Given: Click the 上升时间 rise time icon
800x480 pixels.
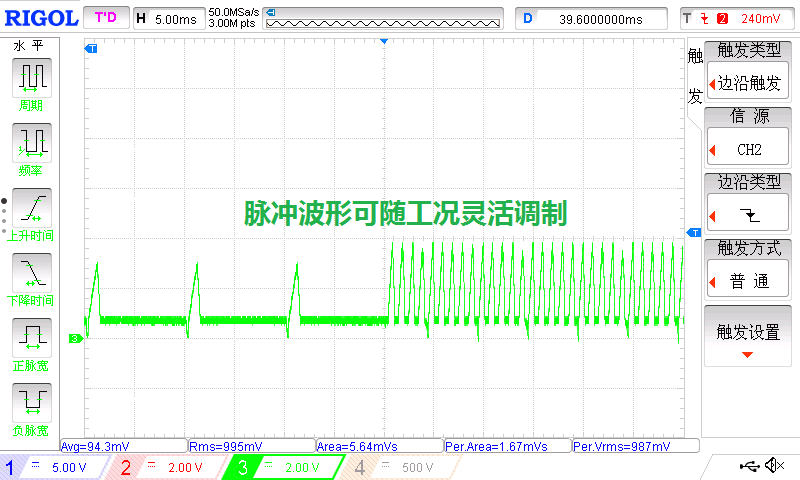Looking at the screenshot, I should (x=32, y=207).
